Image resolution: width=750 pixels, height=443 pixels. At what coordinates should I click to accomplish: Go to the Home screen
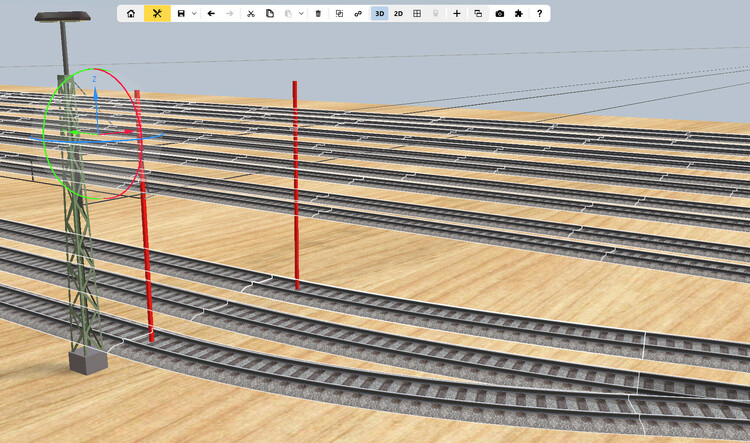(131, 13)
